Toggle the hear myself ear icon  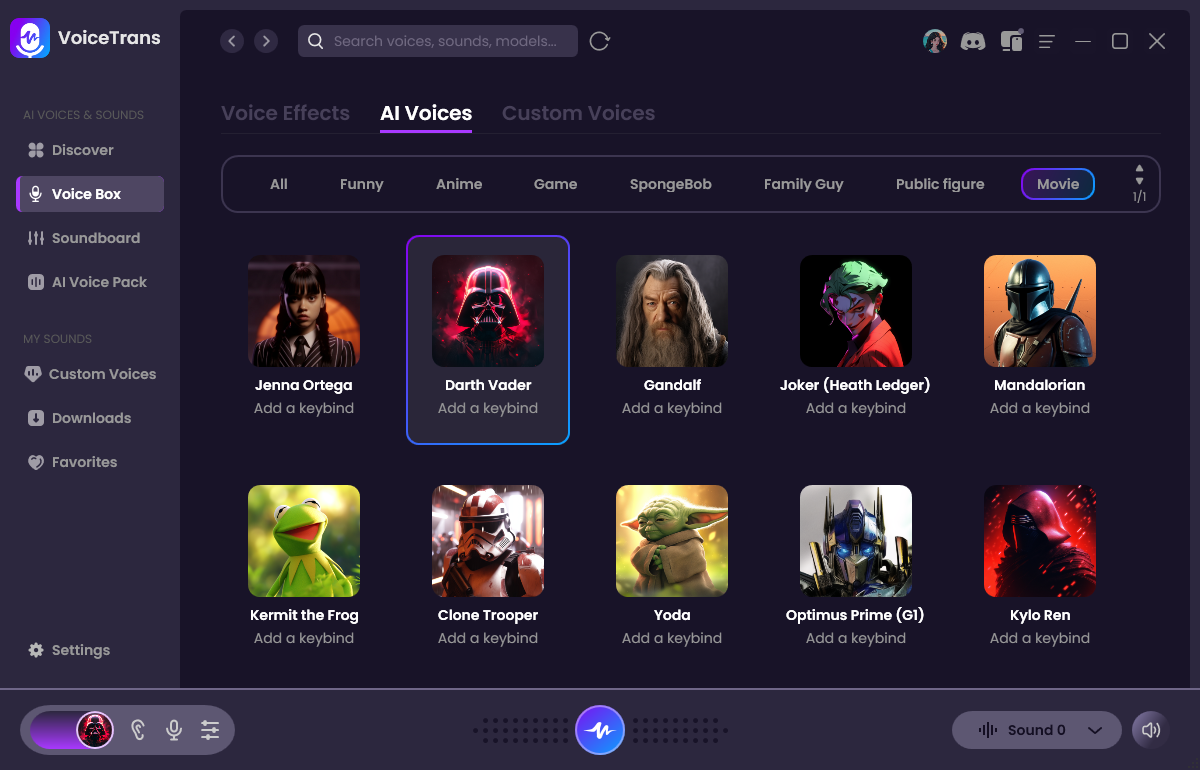(138, 730)
